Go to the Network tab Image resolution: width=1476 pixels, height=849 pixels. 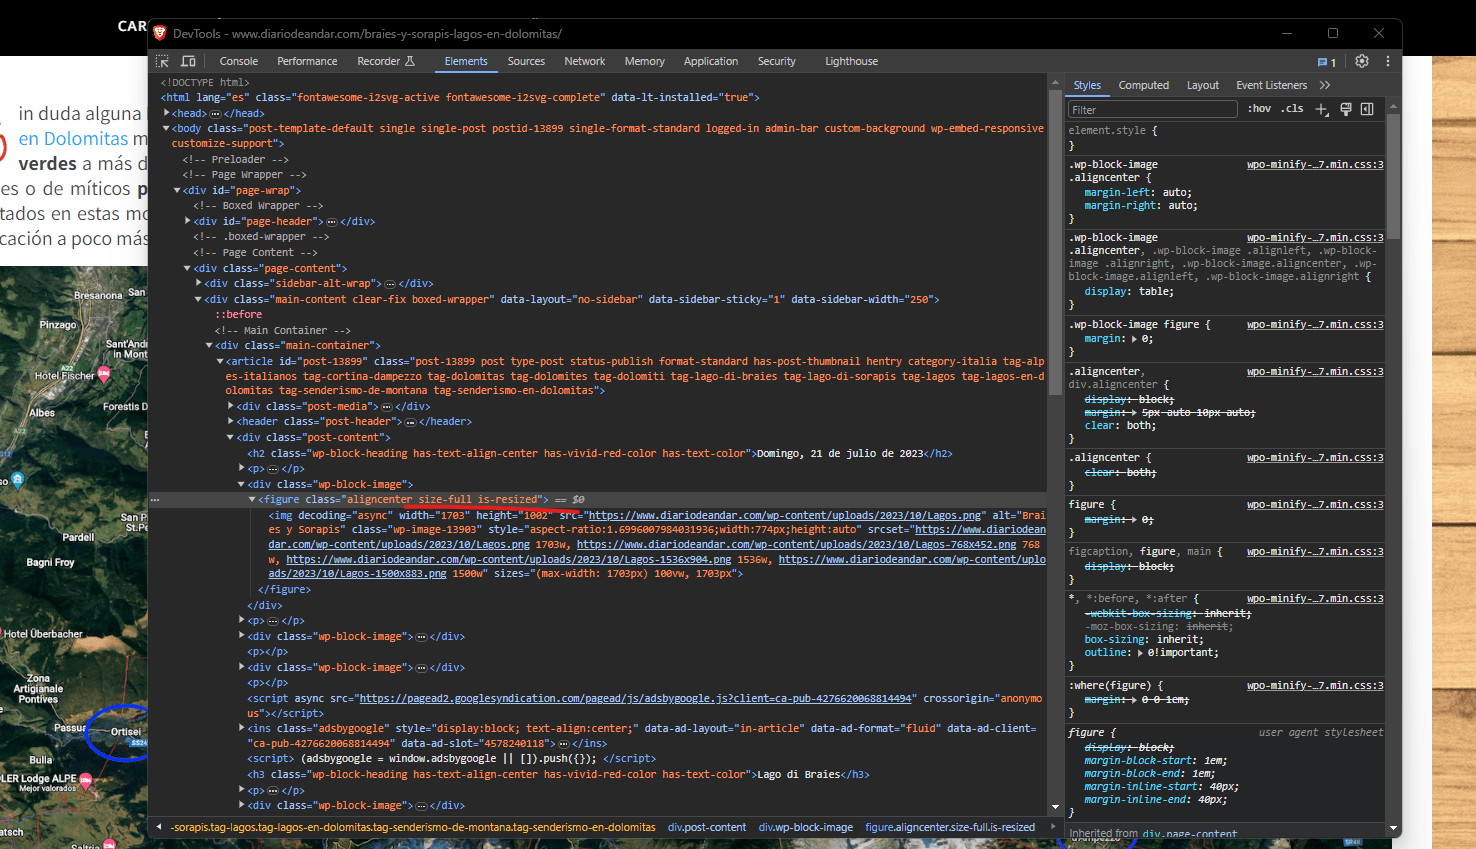click(x=585, y=61)
